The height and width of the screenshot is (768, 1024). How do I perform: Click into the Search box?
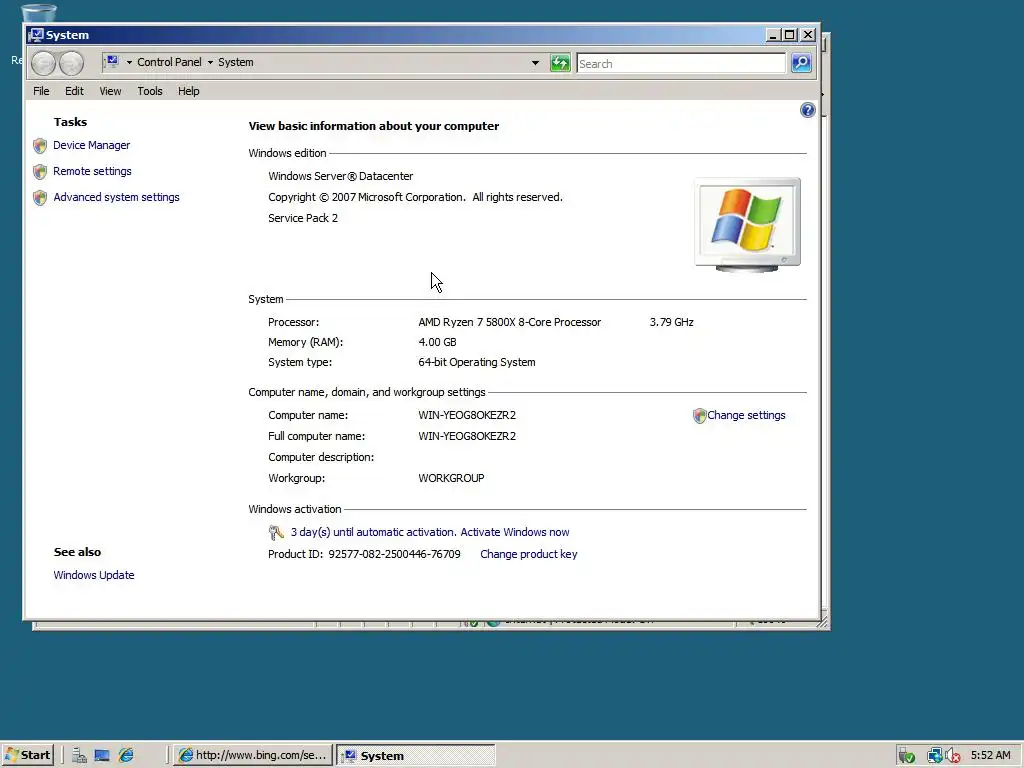(681, 63)
